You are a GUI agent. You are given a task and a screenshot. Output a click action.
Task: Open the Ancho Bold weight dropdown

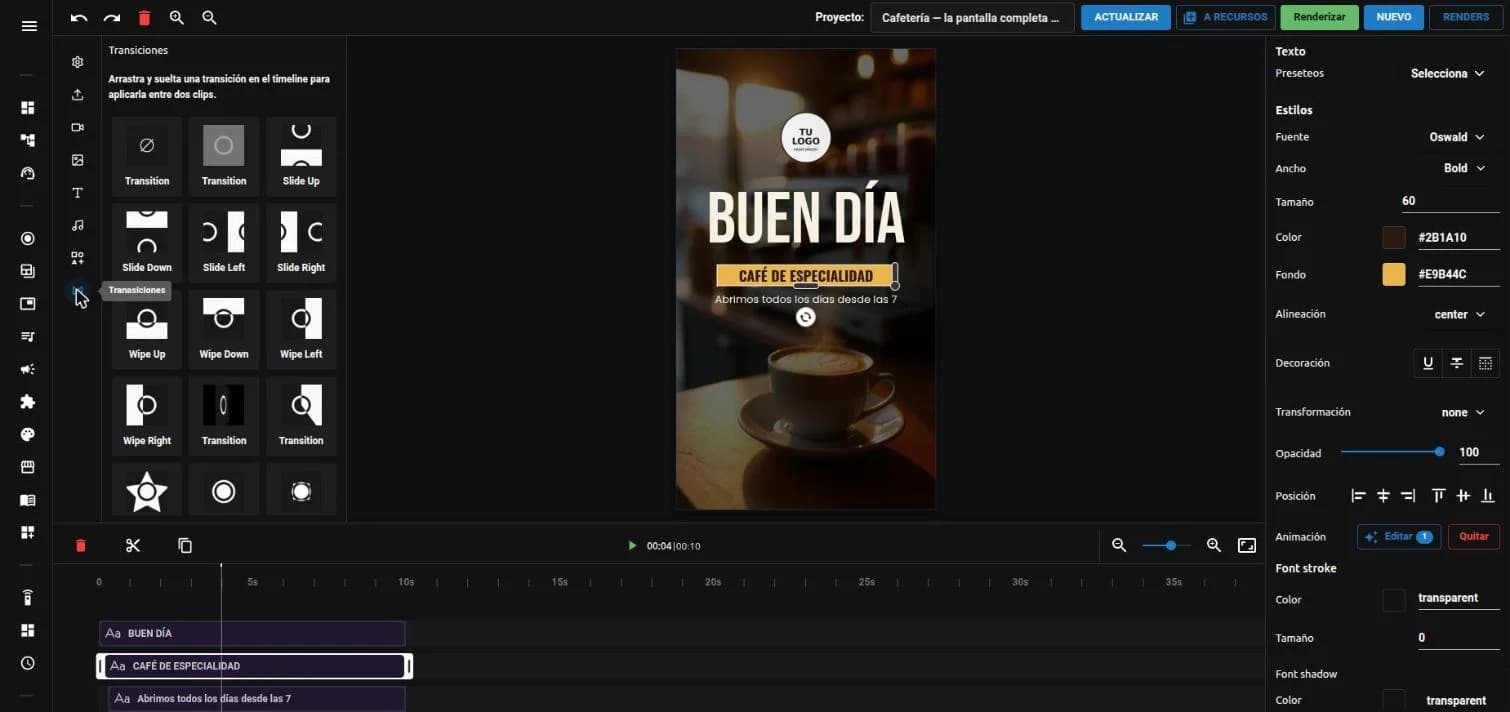[x=1464, y=168]
